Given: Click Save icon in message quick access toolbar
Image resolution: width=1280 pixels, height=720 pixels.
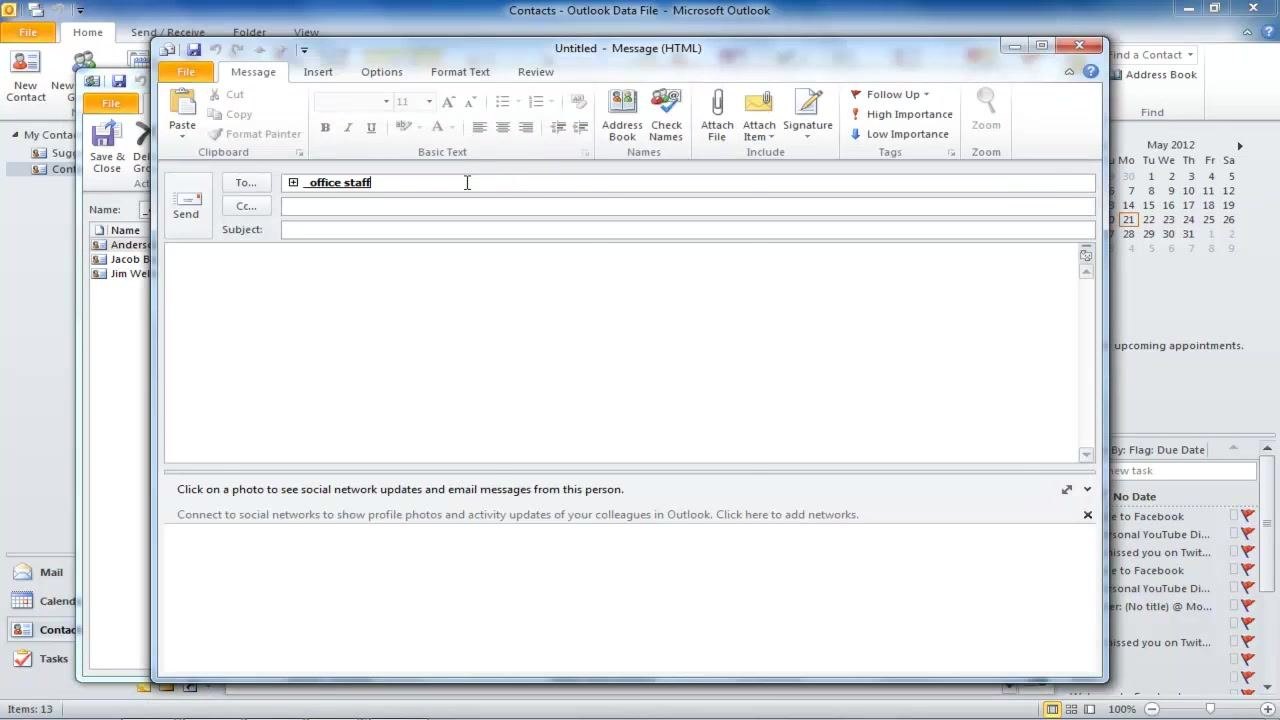Looking at the screenshot, I should (x=193, y=49).
